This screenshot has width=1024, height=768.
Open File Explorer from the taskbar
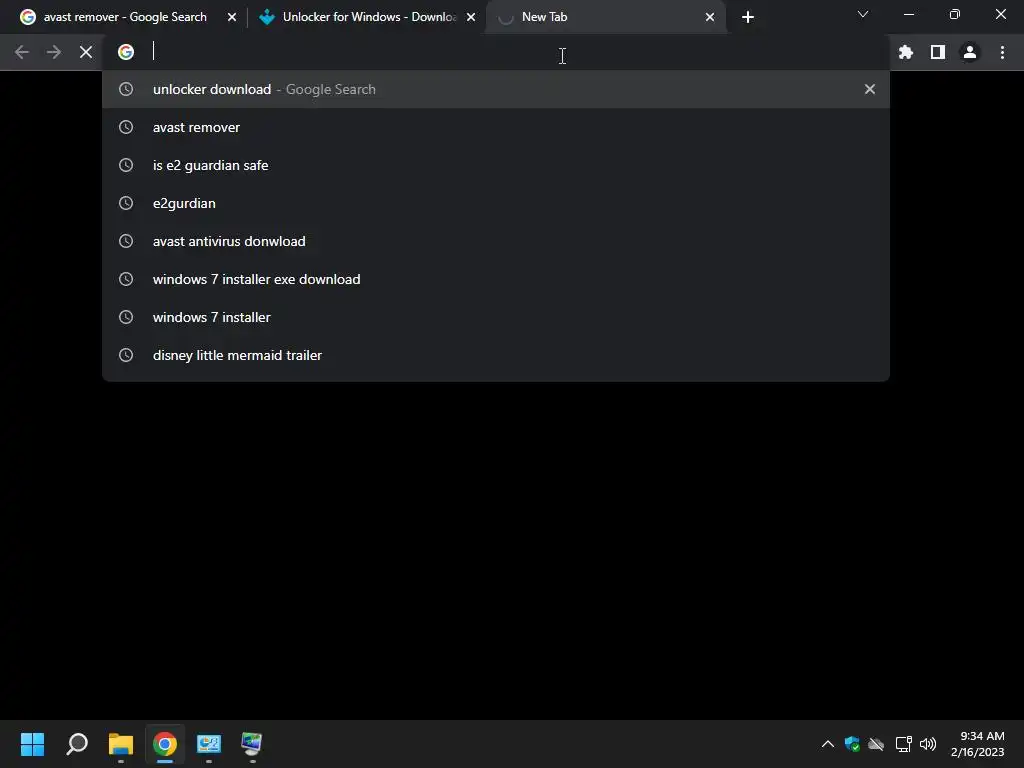point(121,744)
